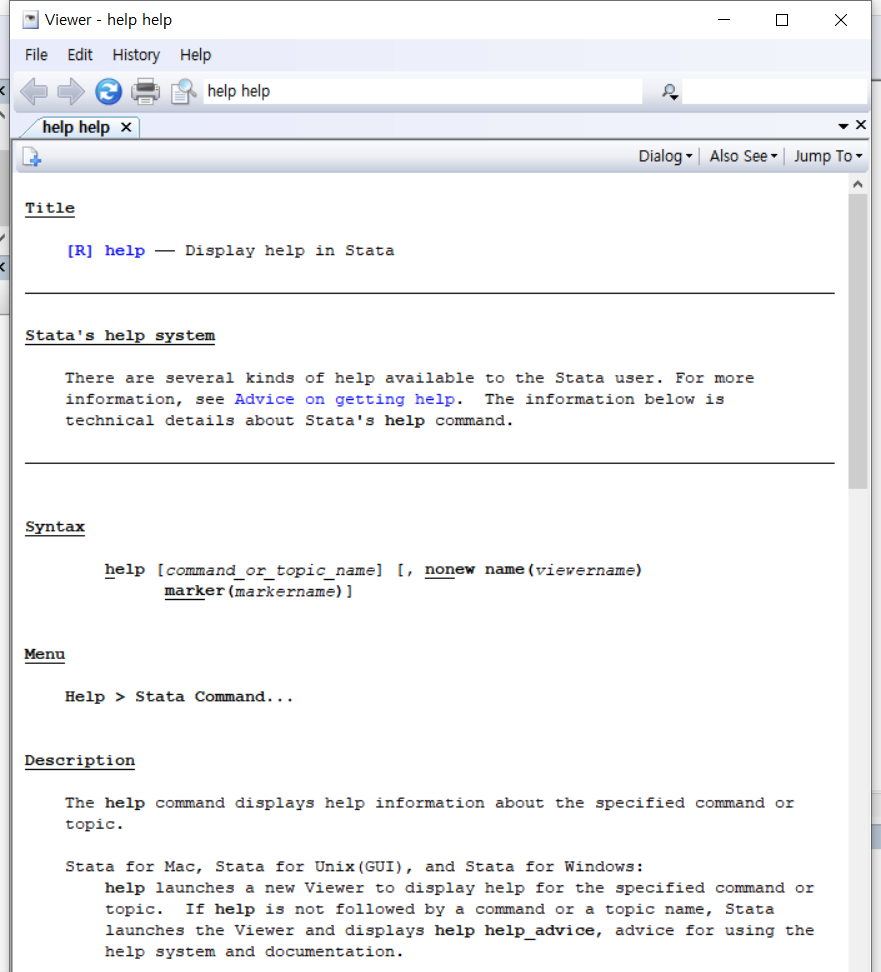
Task: Click 'marker(markername)' syntax text
Action: coord(253,591)
